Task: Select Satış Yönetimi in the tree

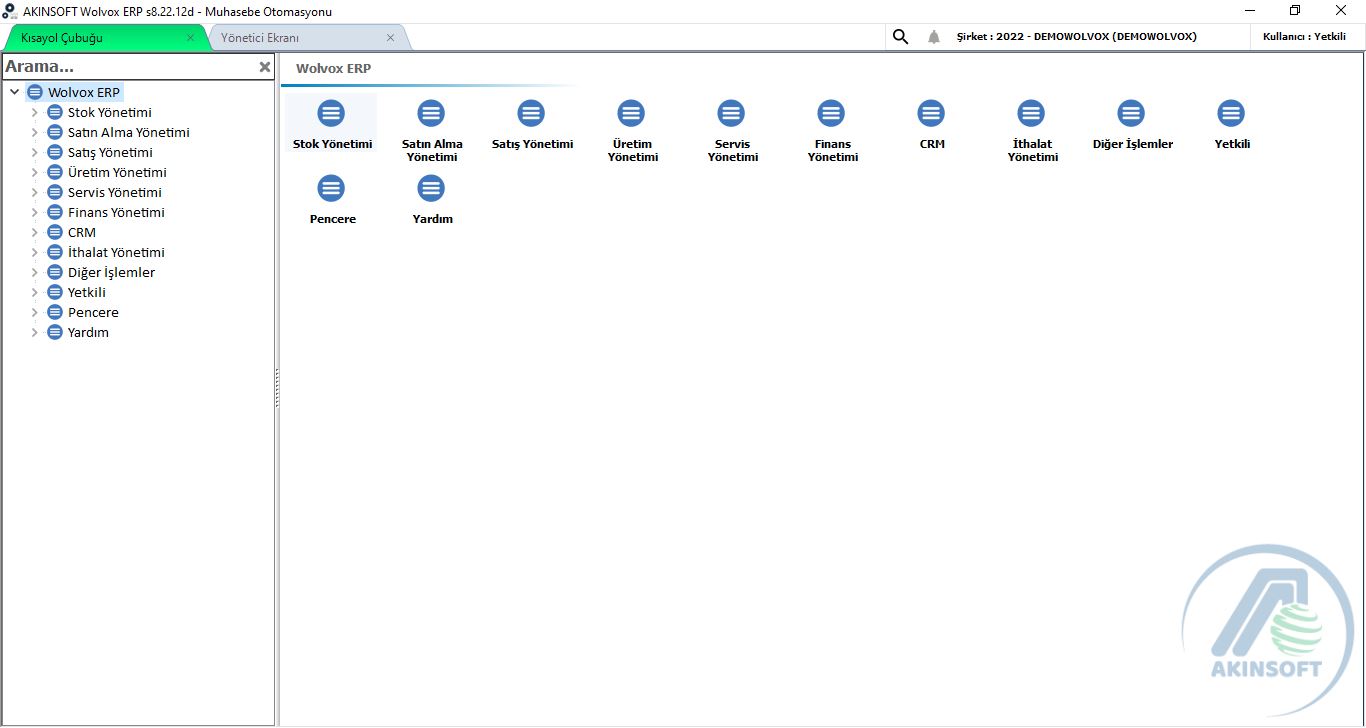Action: [110, 152]
